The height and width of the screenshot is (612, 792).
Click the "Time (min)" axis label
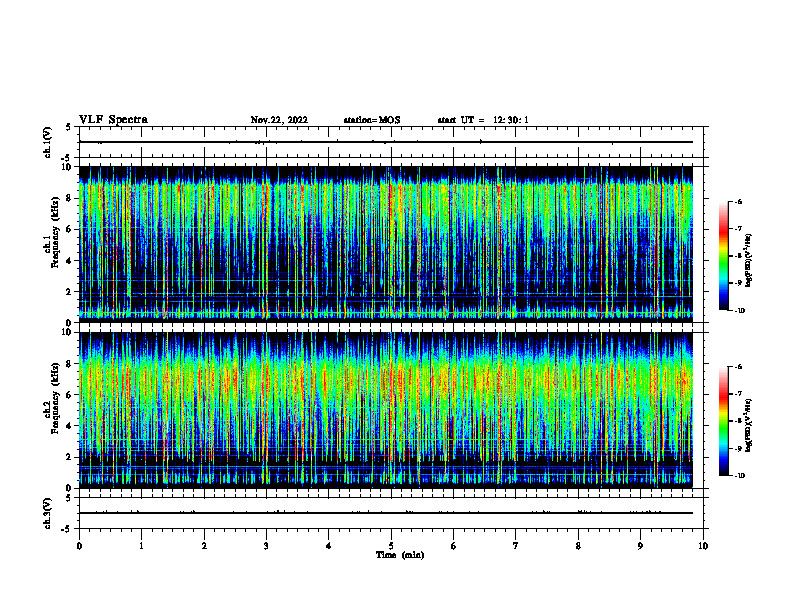(x=400, y=555)
